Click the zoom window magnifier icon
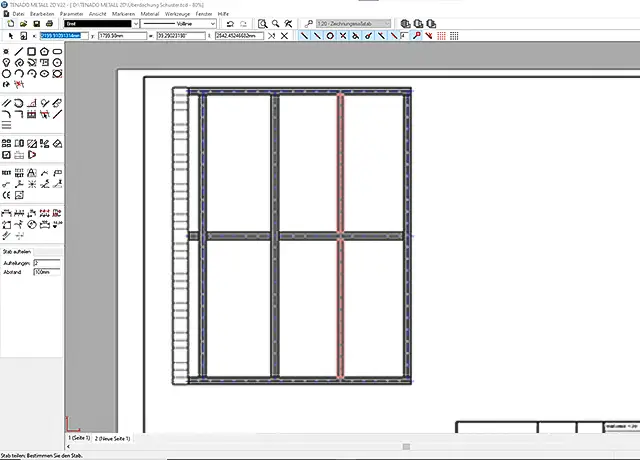The height and width of the screenshot is (460, 640). 261,23
